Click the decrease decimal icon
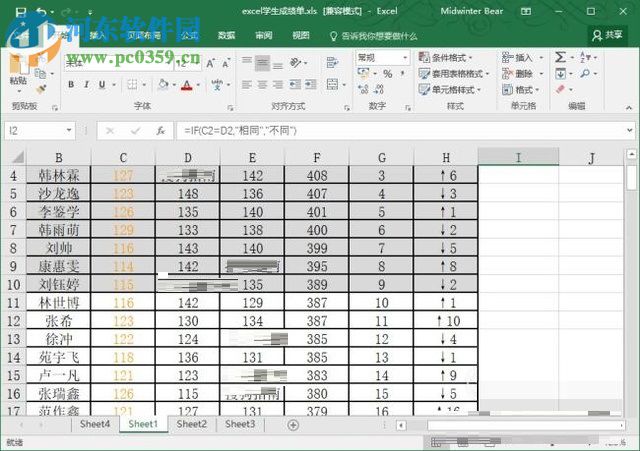The width and height of the screenshot is (640, 451). (x=379, y=89)
